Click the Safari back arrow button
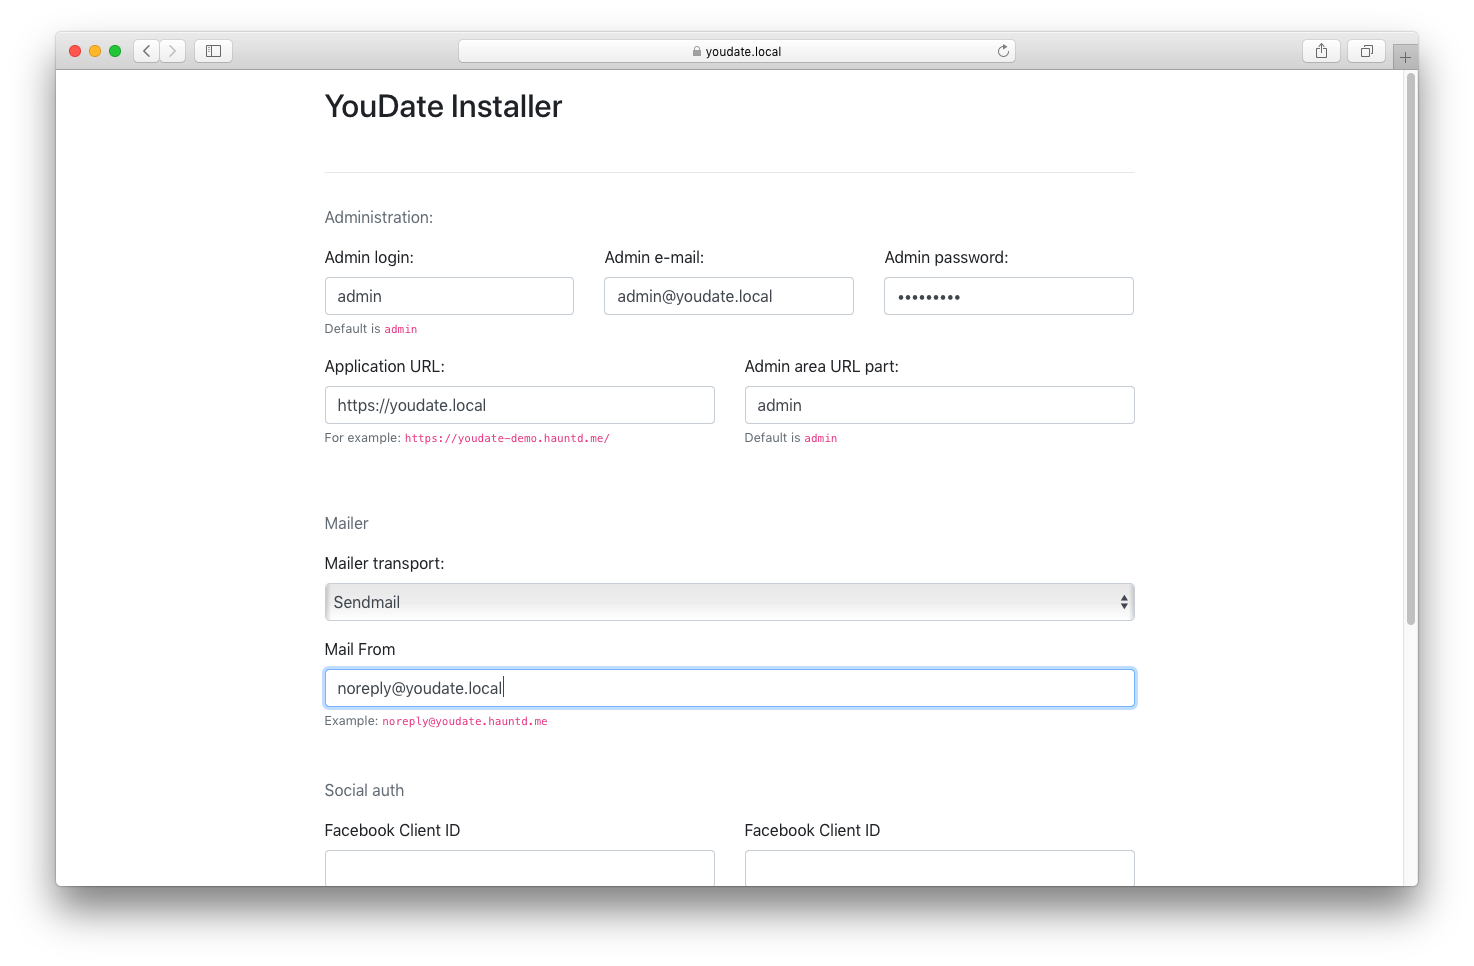1474x966 pixels. point(147,51)
